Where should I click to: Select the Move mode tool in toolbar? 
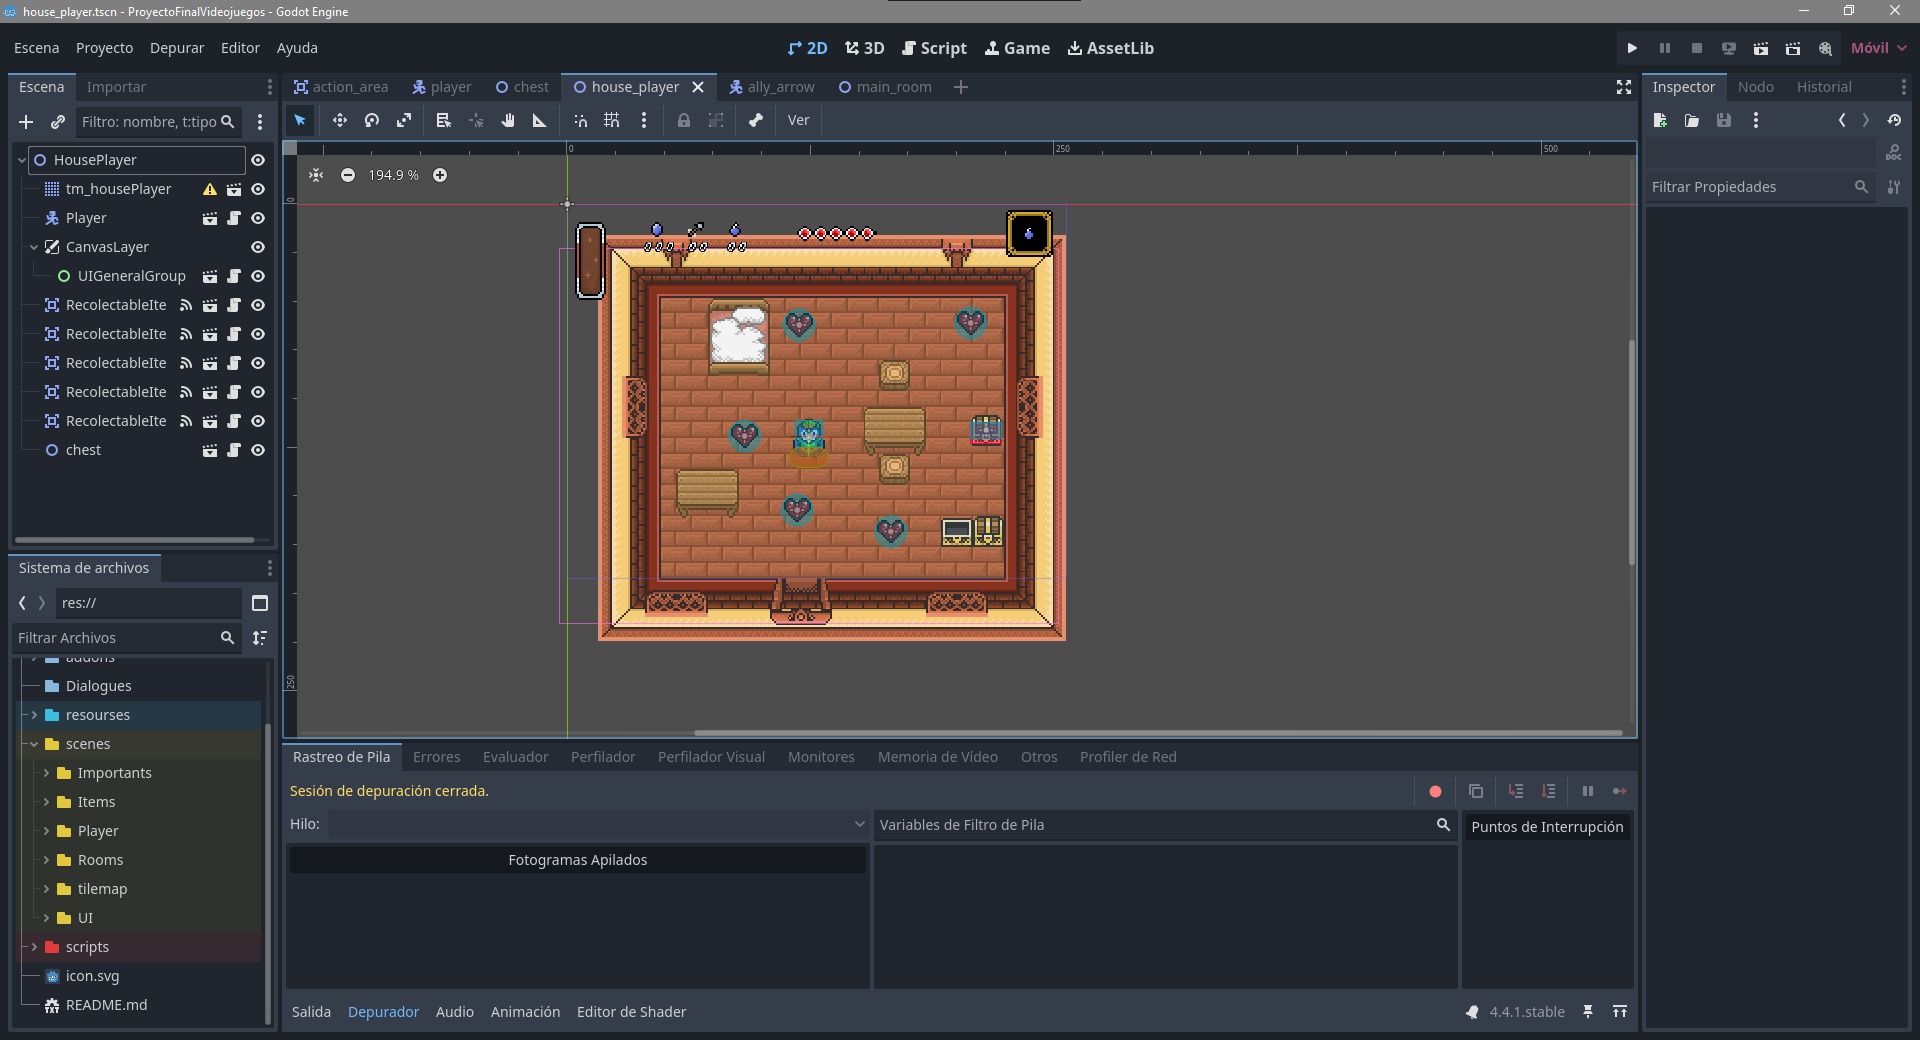tap(340, 120)
